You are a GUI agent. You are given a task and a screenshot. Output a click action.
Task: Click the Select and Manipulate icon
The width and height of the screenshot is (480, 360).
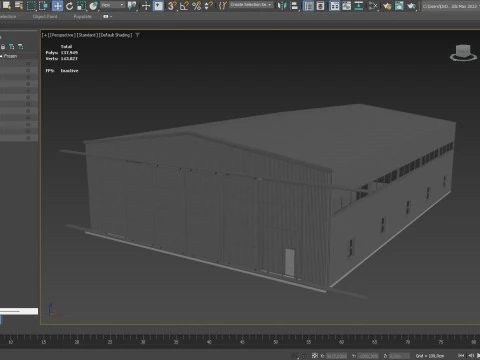tap(146, 6)
